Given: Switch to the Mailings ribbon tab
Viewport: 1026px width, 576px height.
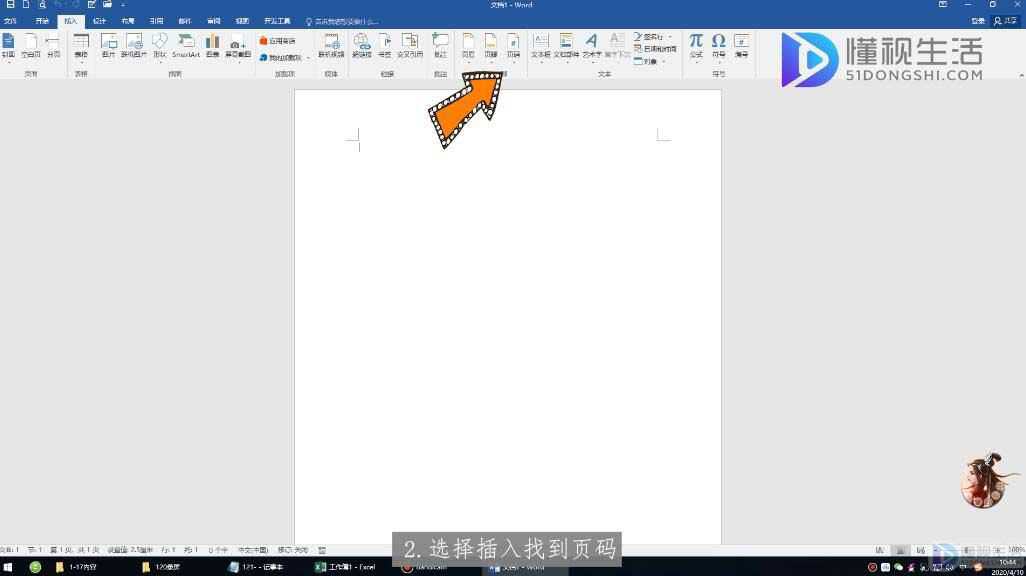Looking at the screenshot, I should [x=185, y=21].
